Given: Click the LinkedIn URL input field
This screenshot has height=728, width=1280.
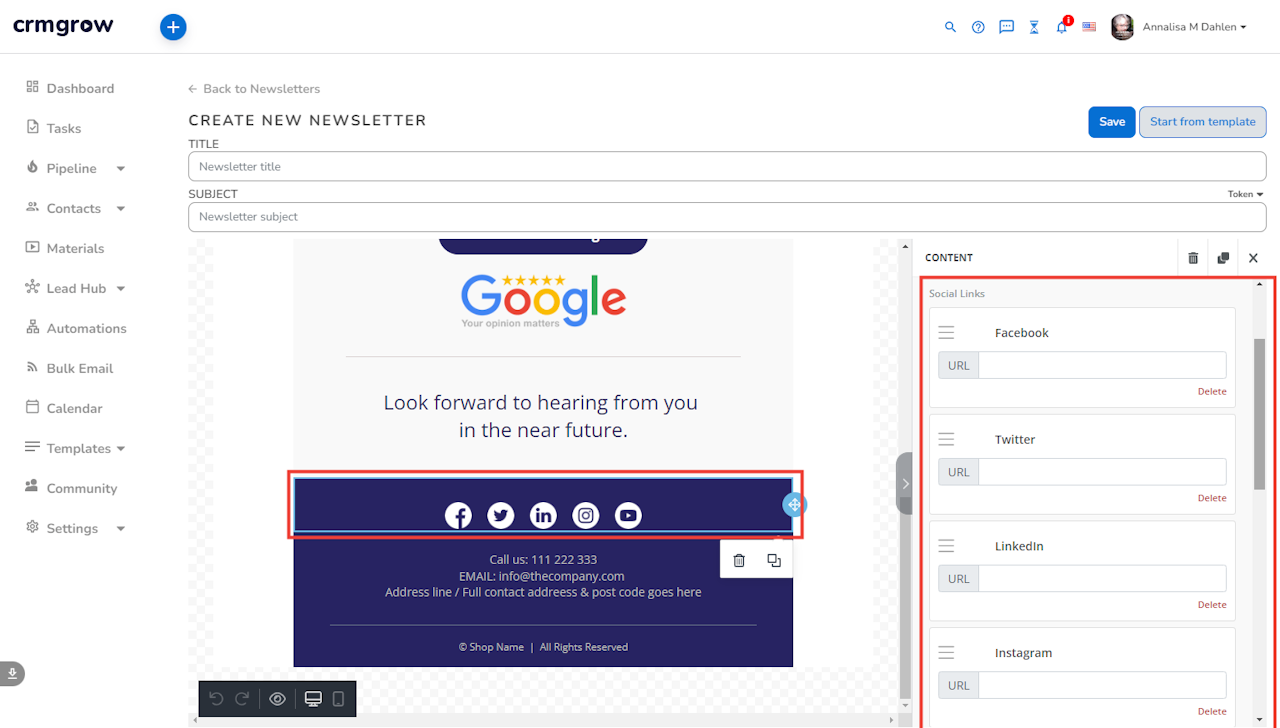Looking at the screenshot, I should (1102, 578).
